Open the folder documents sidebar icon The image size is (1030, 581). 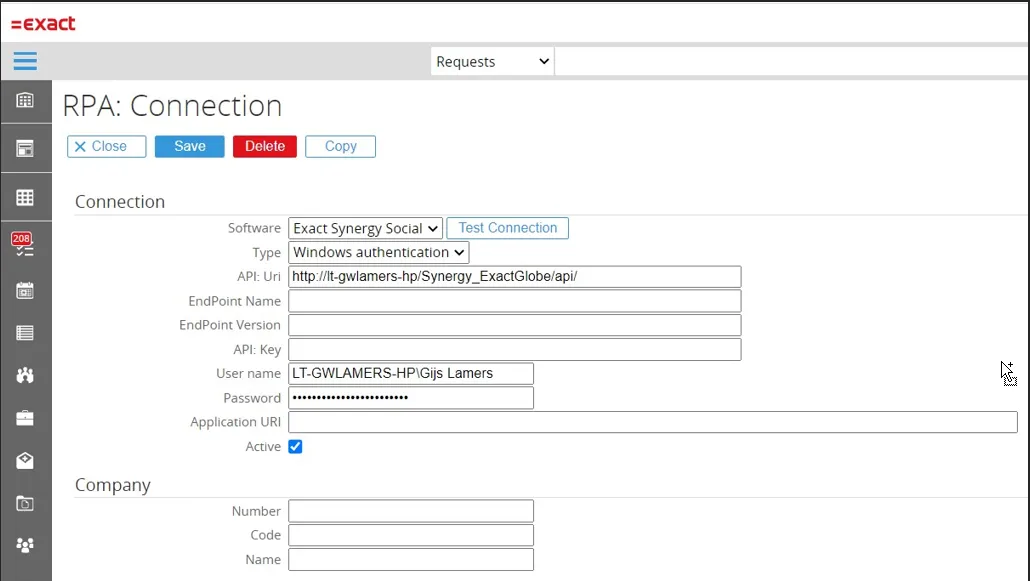25,503
